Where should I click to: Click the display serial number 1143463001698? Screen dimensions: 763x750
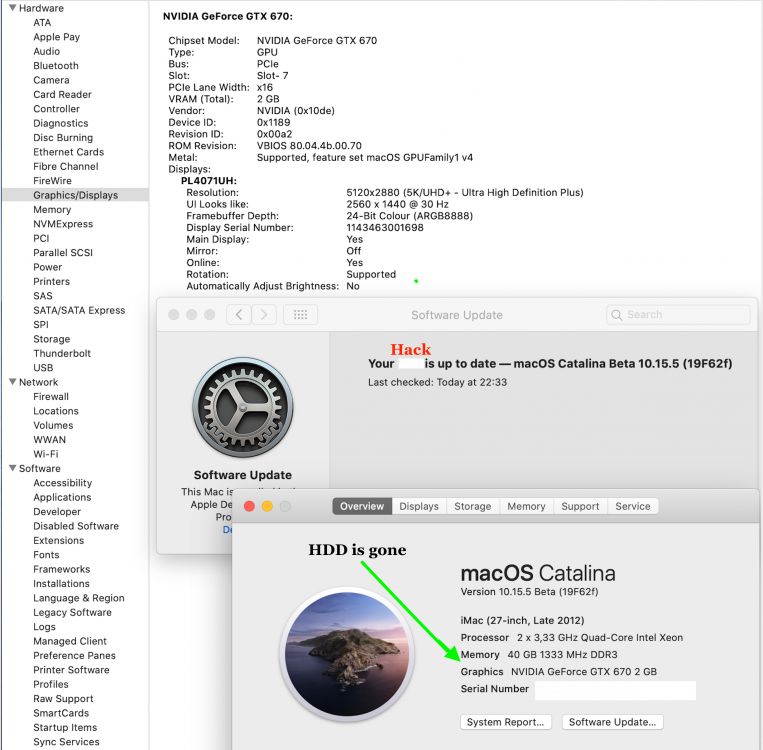(x=385, y=227)
